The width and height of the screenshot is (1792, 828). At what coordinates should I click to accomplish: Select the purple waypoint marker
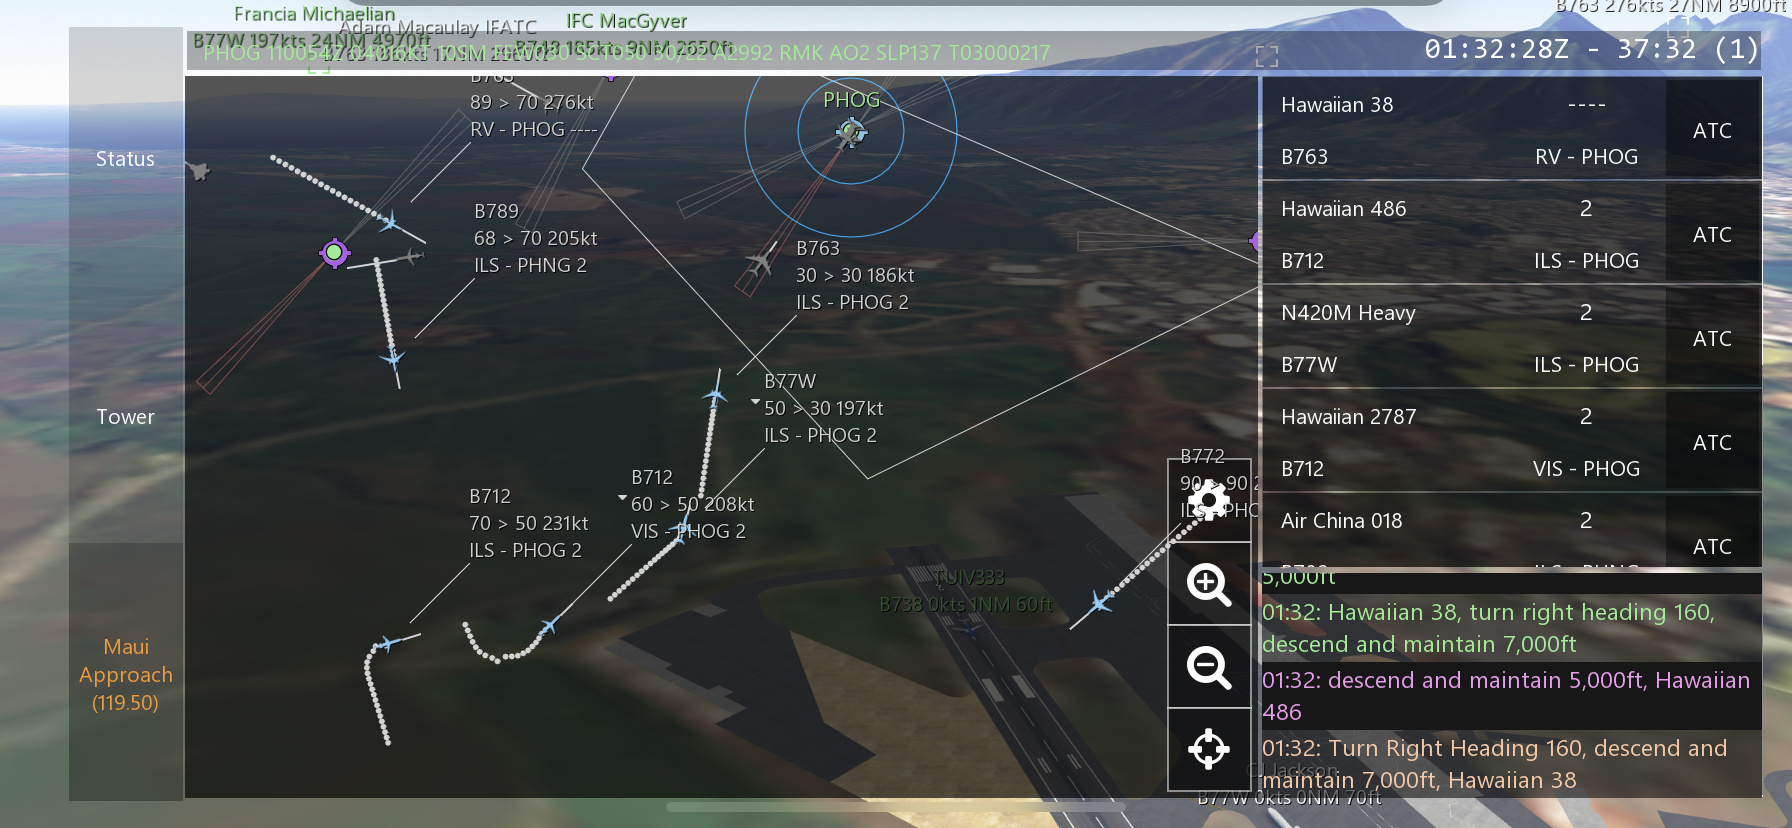coord(334,253)
